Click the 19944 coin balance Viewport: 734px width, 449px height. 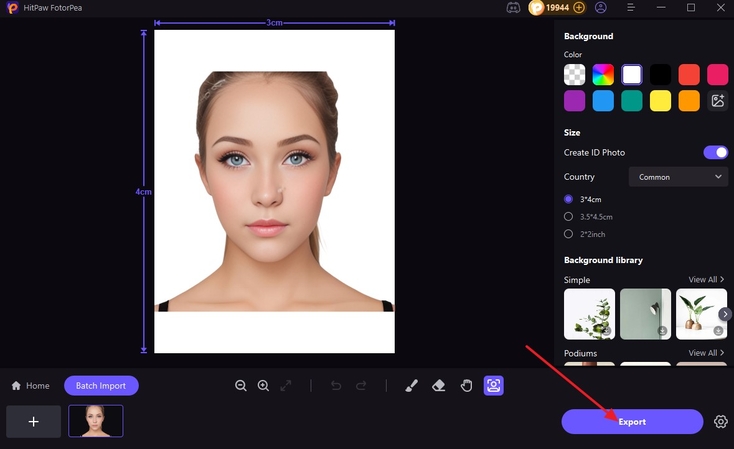click(x=557, y=7)
